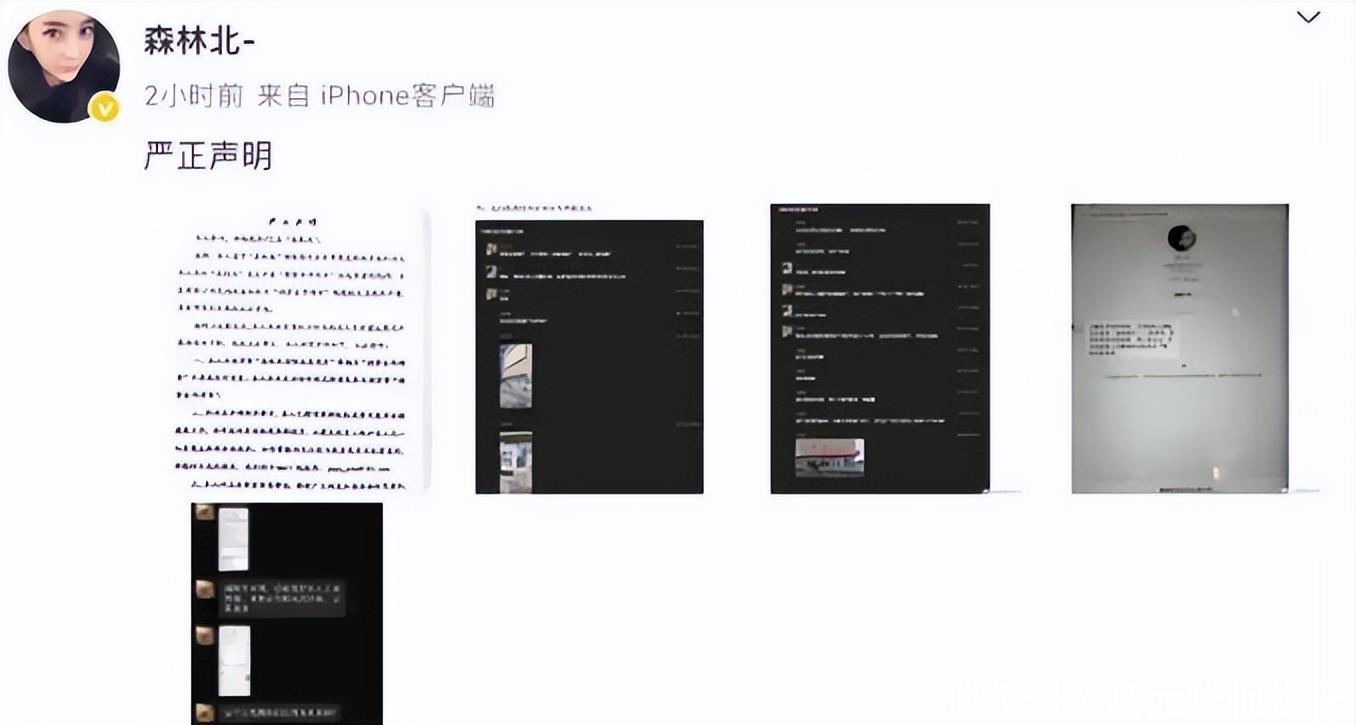Open third dark chat screenshot thumbnail
Image resolution: width=1356 pixels, height=725 pixels.
click(880, 349)
